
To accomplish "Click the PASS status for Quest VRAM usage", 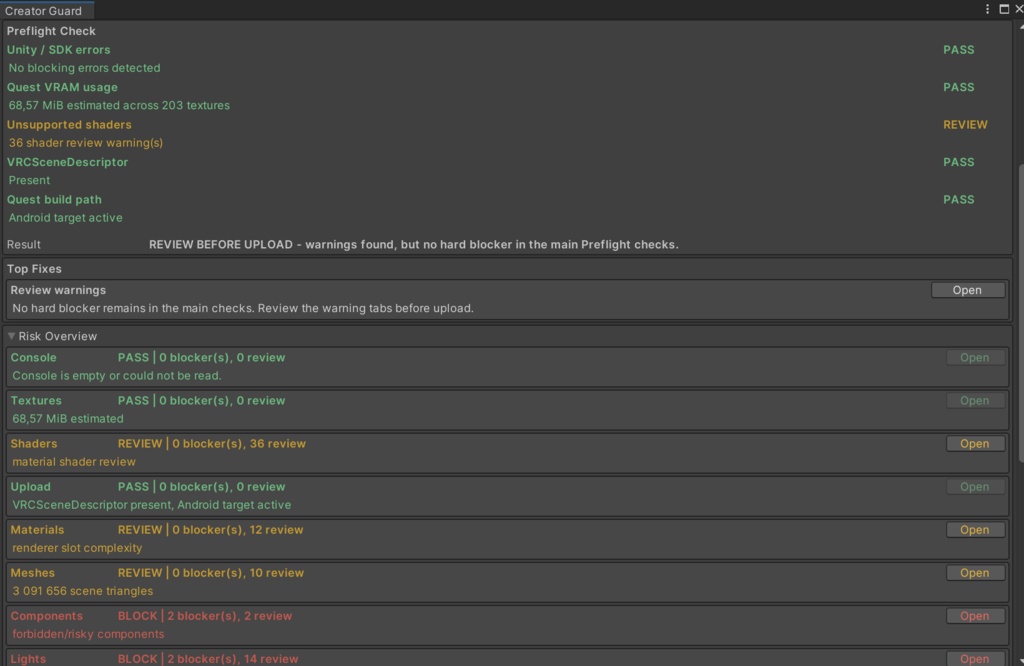I will pyautogui.click(x=958, y=87).
